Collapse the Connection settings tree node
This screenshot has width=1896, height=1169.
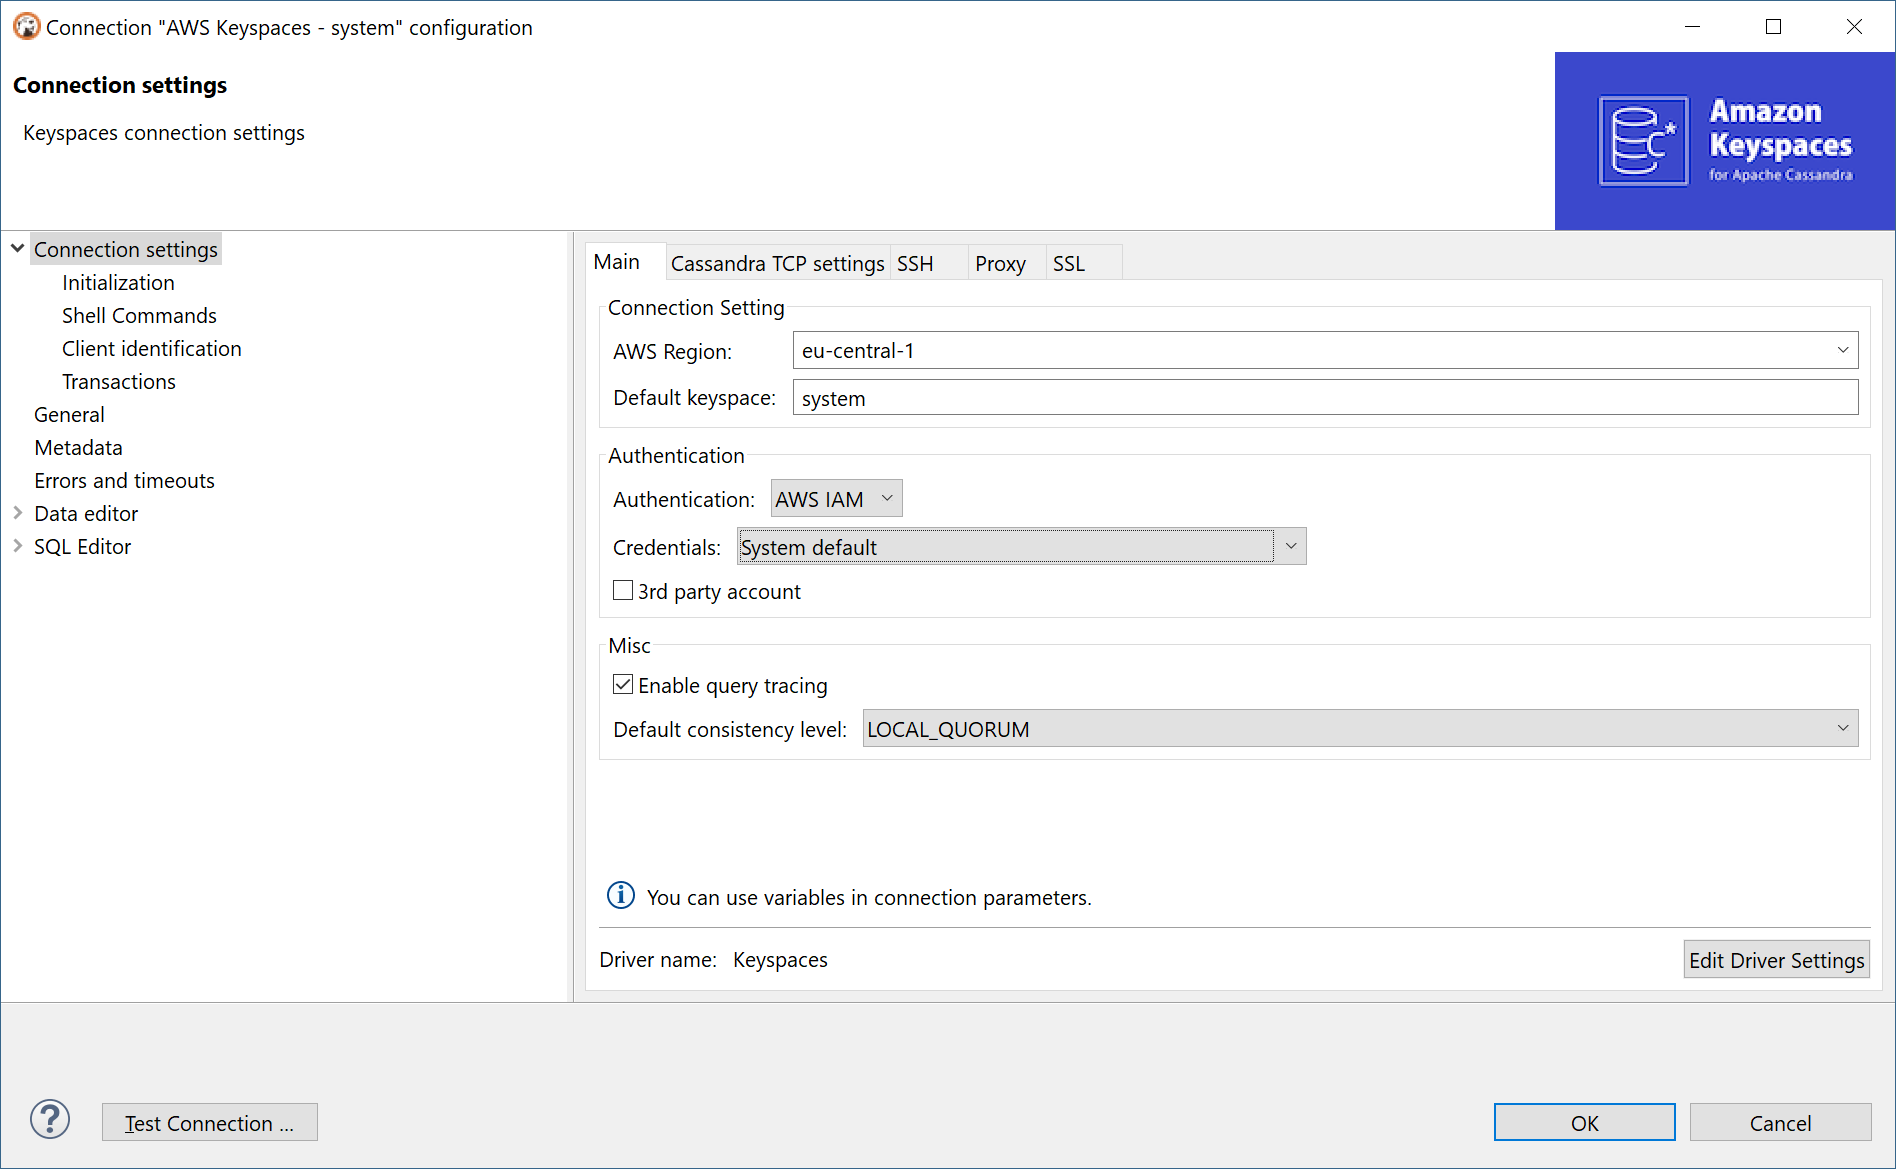tap(18, 249)
